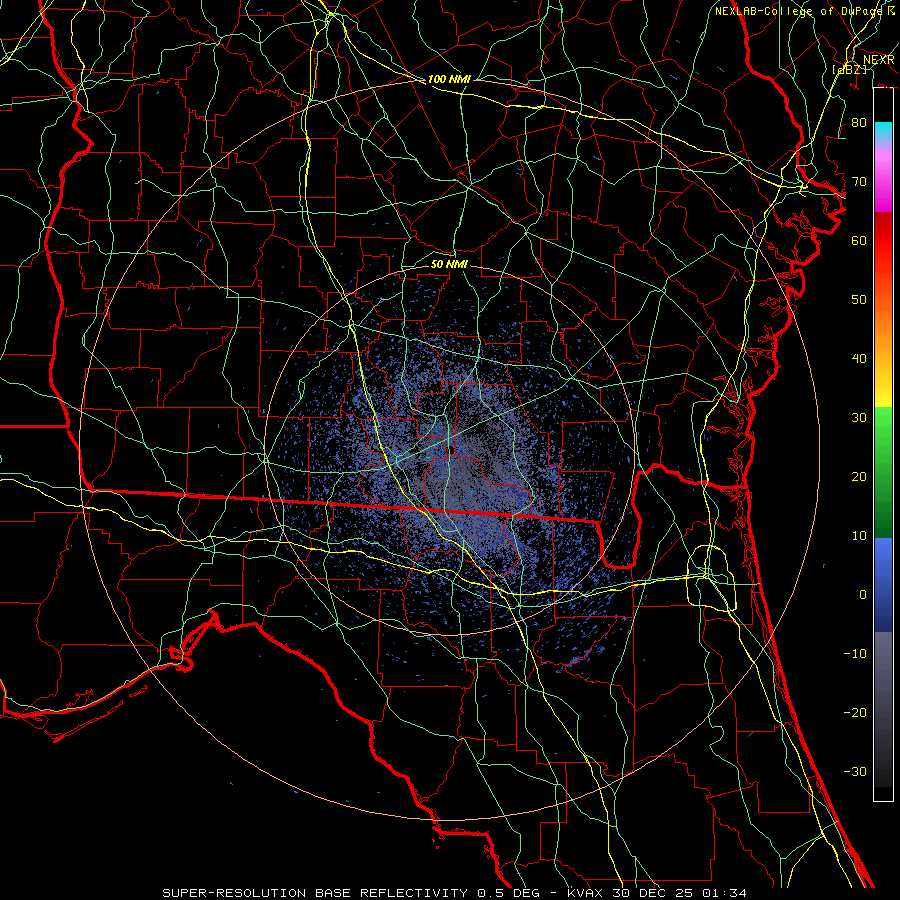Click the green band of the reflectivity color bar
The width and height of the screenshot is (900, 900).
(883, 472)
